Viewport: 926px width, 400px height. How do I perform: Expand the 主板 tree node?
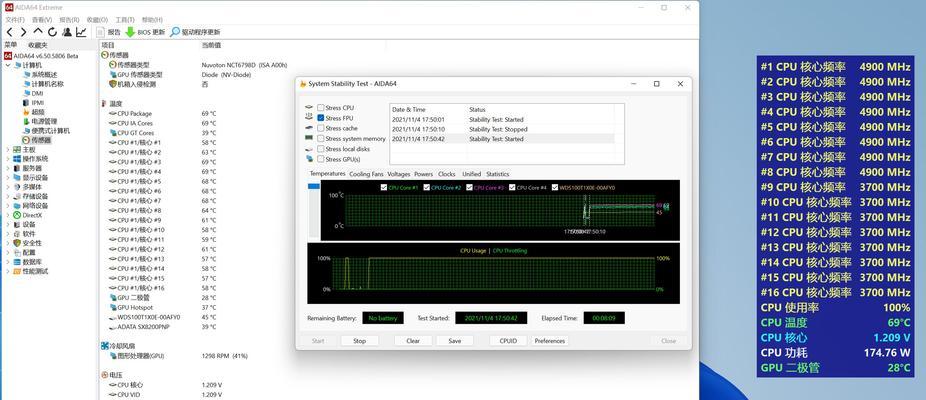tap(8, 149)
